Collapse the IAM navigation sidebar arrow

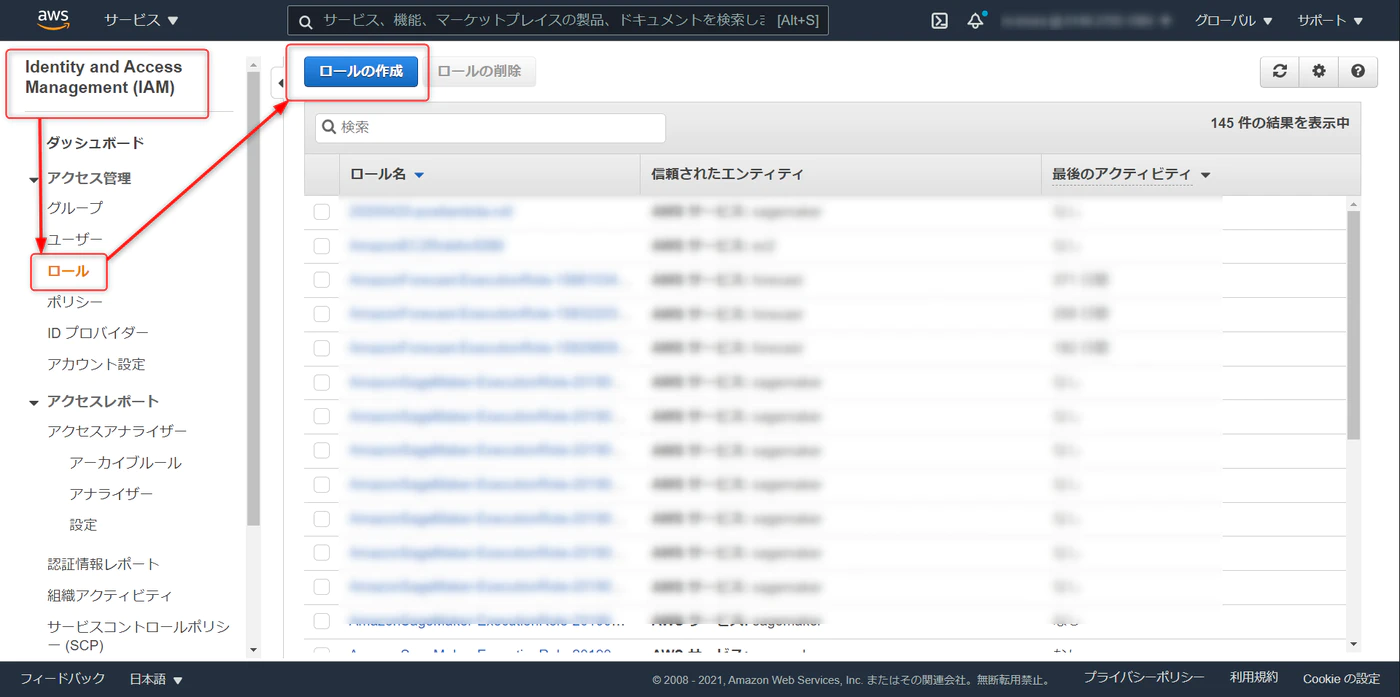279,83
